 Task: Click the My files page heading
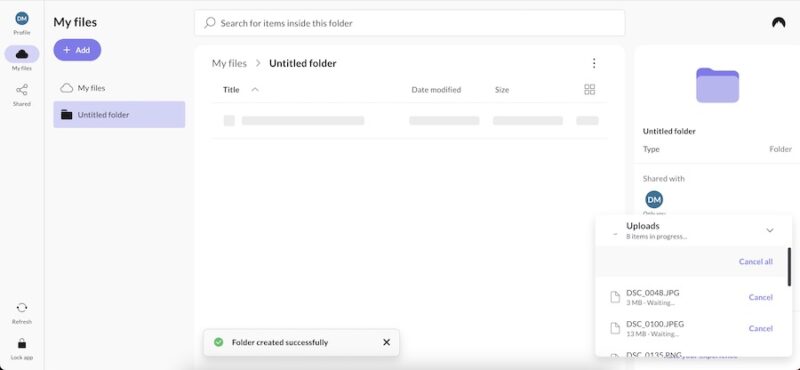(x=75, y=22)
